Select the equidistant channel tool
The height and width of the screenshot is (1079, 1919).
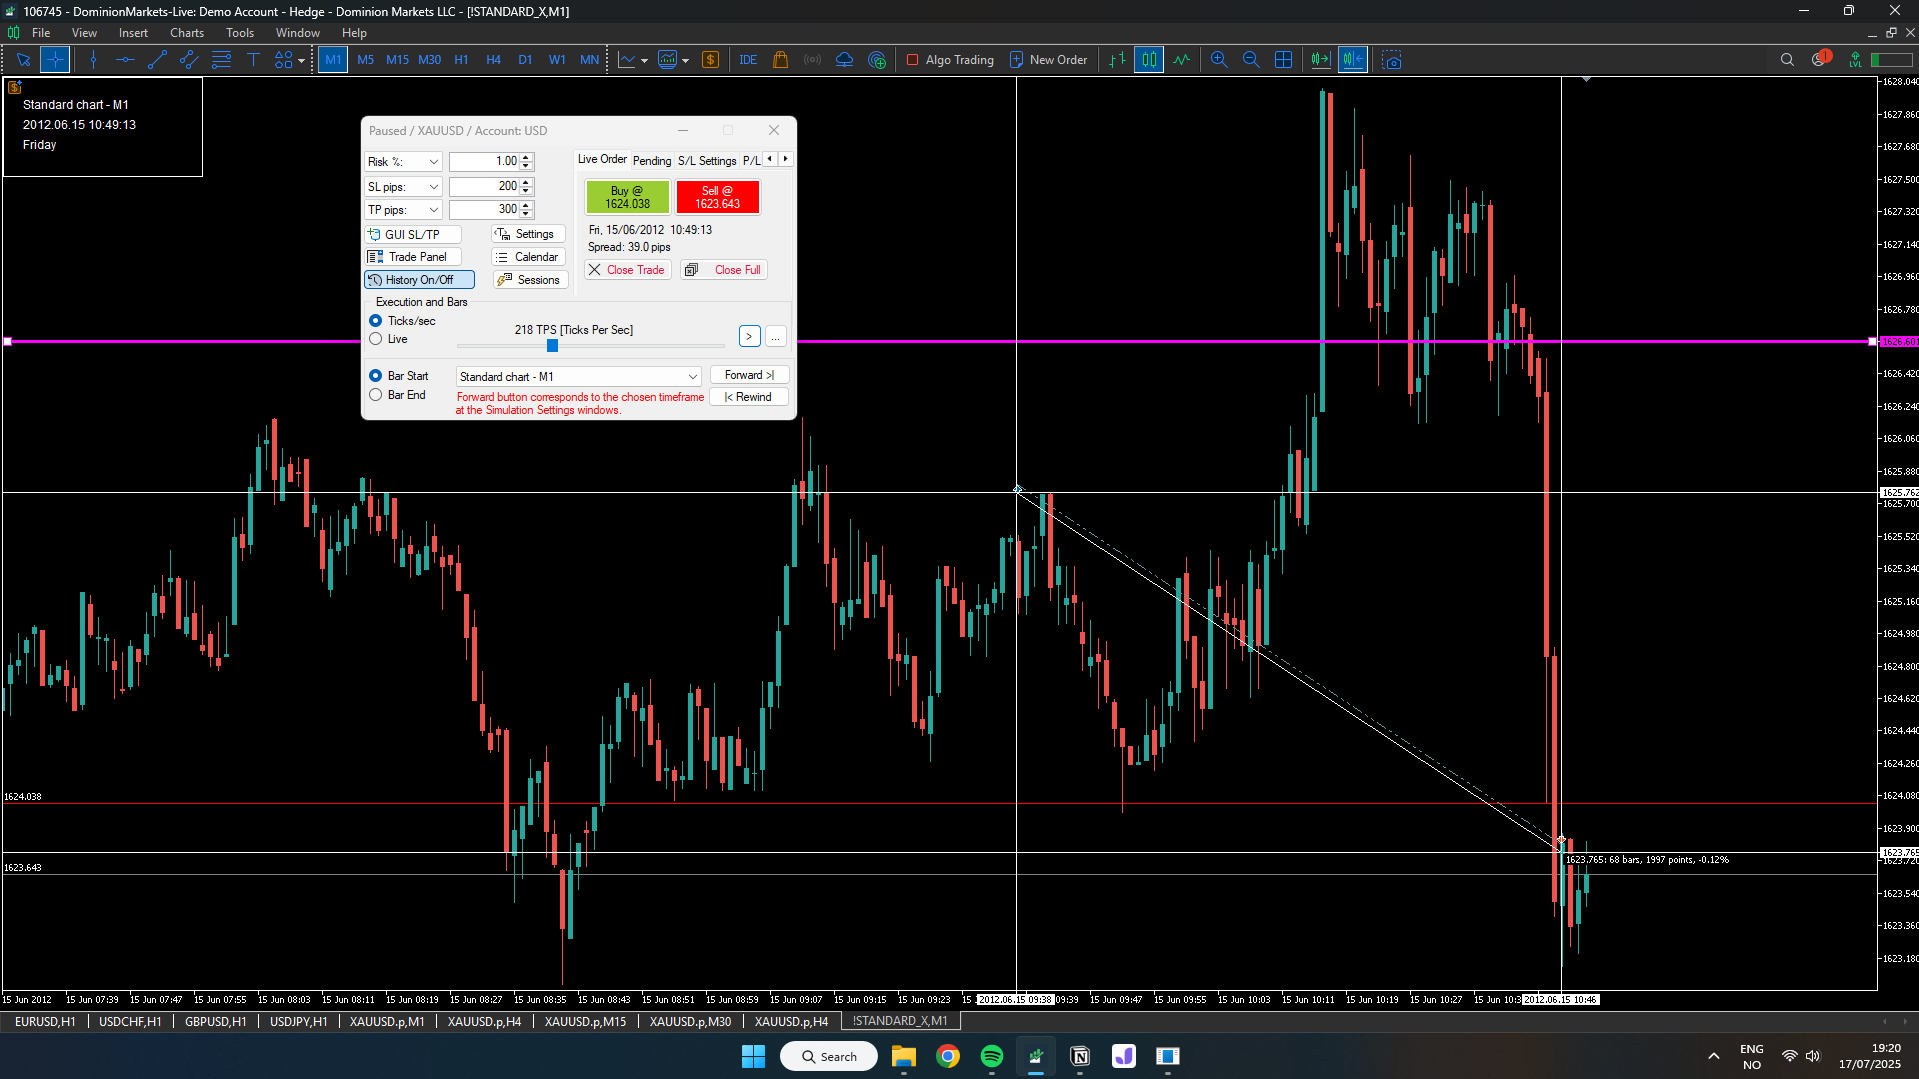tap(189, 60)
